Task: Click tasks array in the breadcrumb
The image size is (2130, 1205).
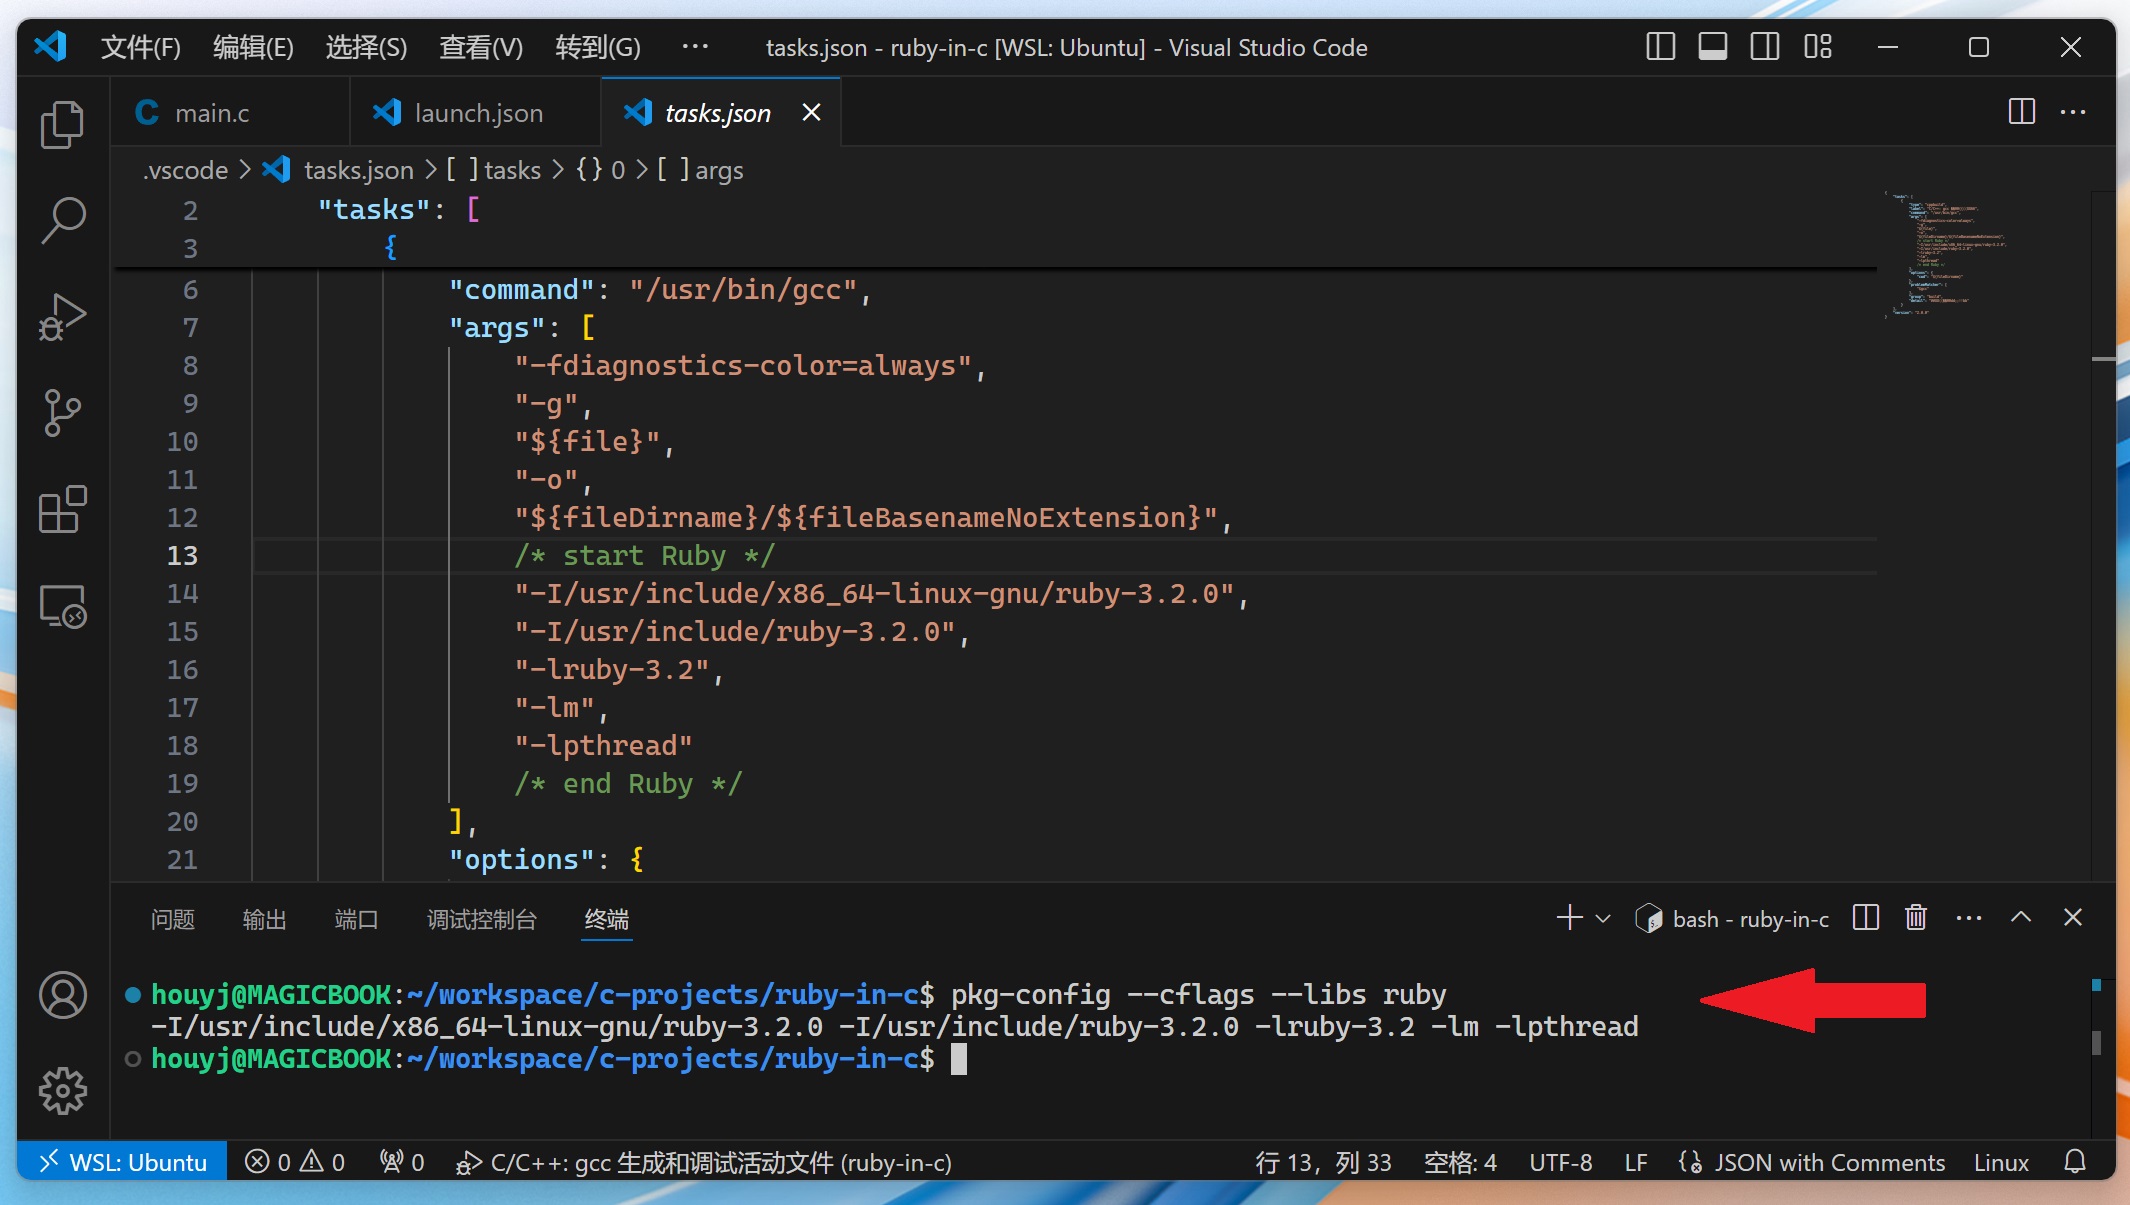Action: click(494, 170)
